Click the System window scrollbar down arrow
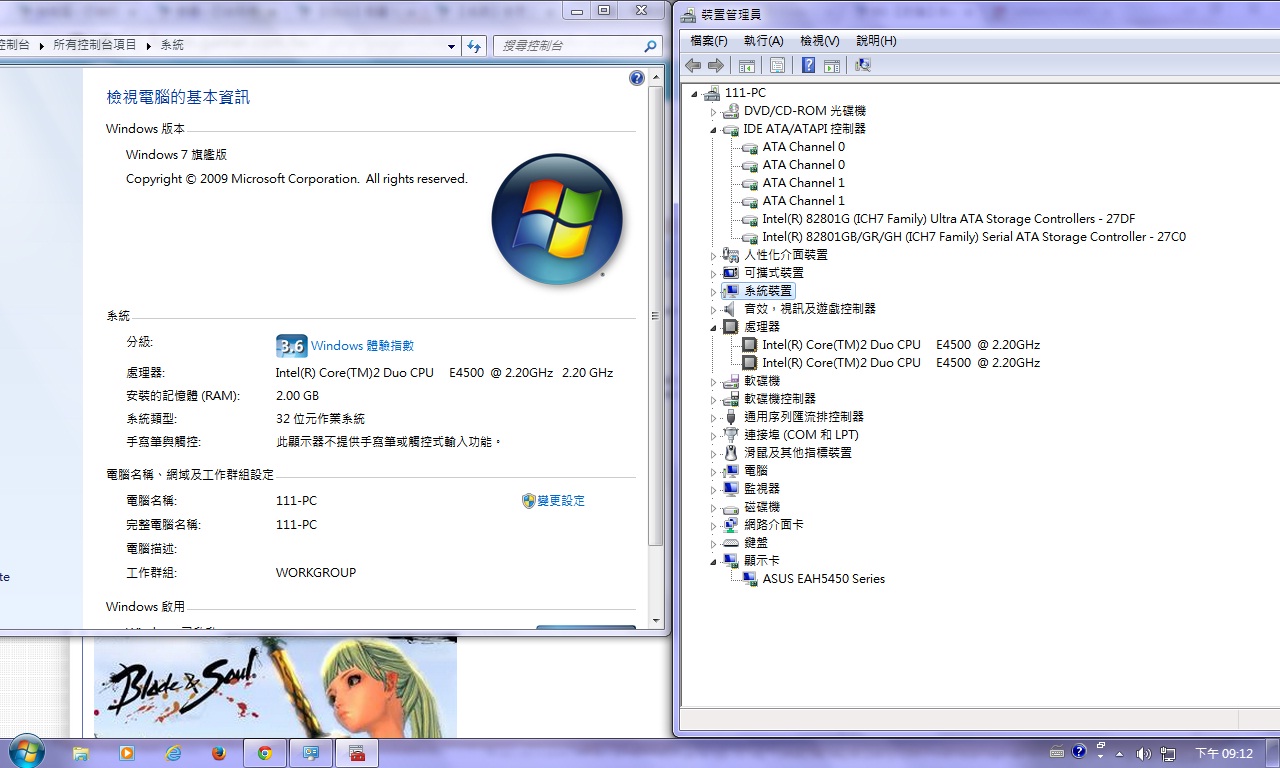Viewport: 1280px width, 768px height. pos(656,620)
